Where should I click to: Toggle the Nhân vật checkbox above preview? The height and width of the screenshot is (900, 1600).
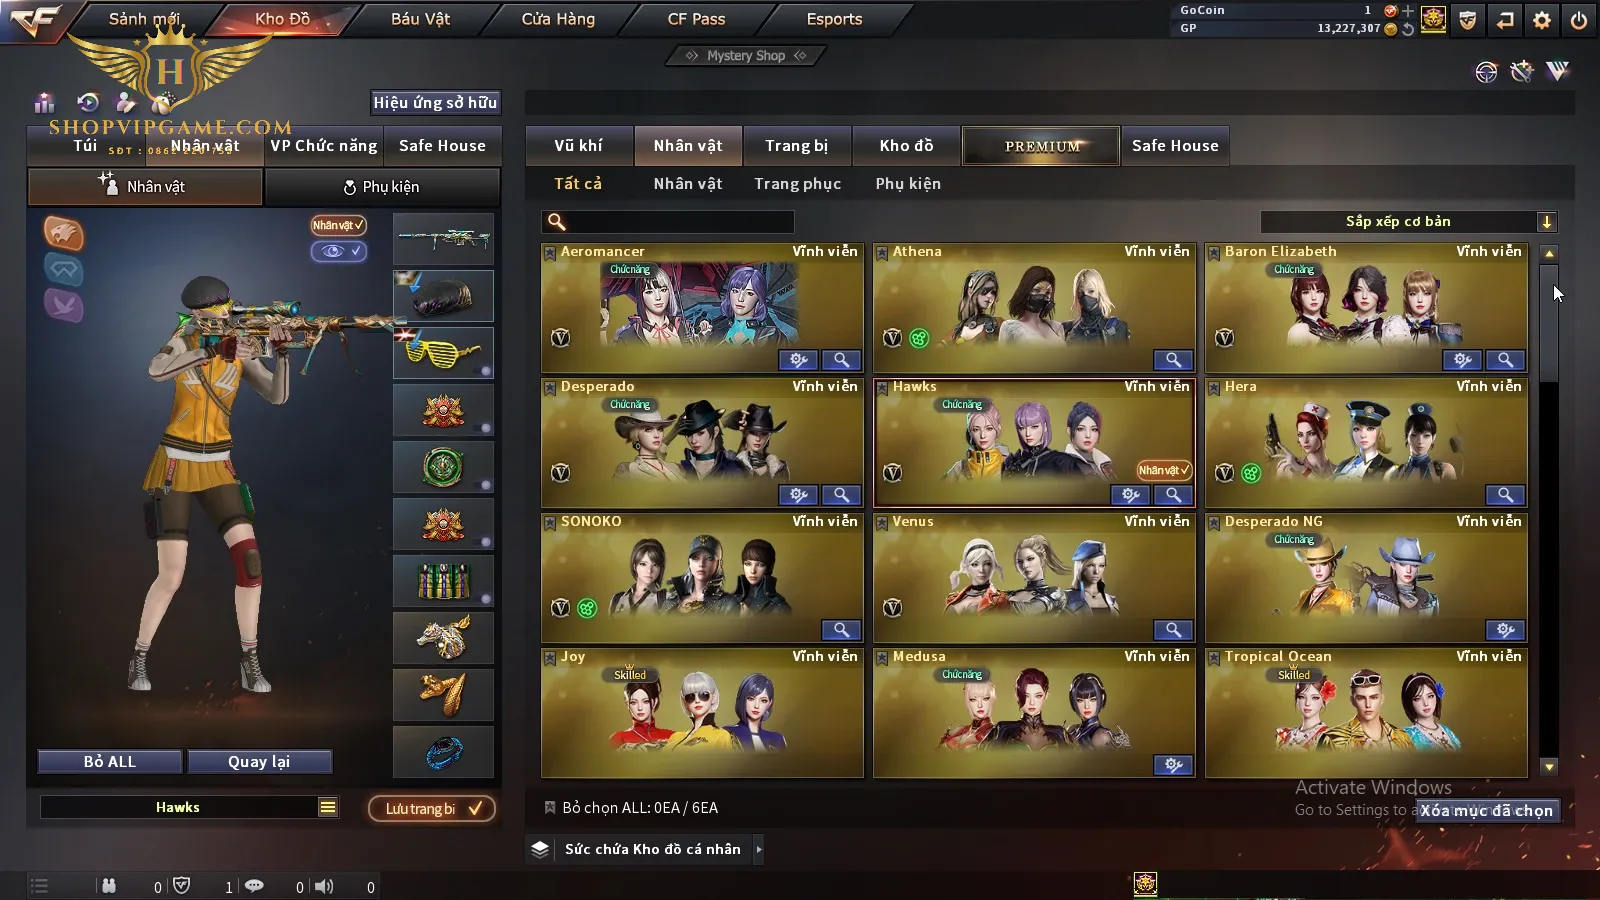(338, 225)
